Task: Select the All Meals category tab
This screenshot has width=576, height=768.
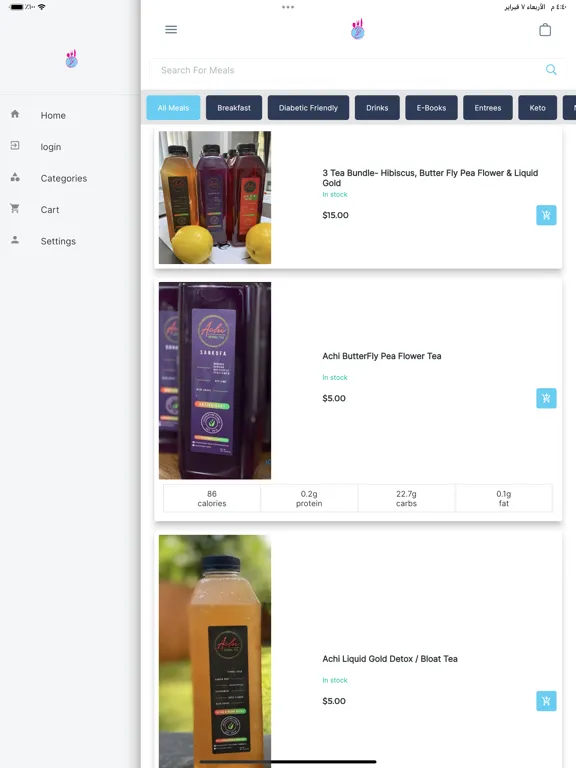Action: click(x=173, y=108)
